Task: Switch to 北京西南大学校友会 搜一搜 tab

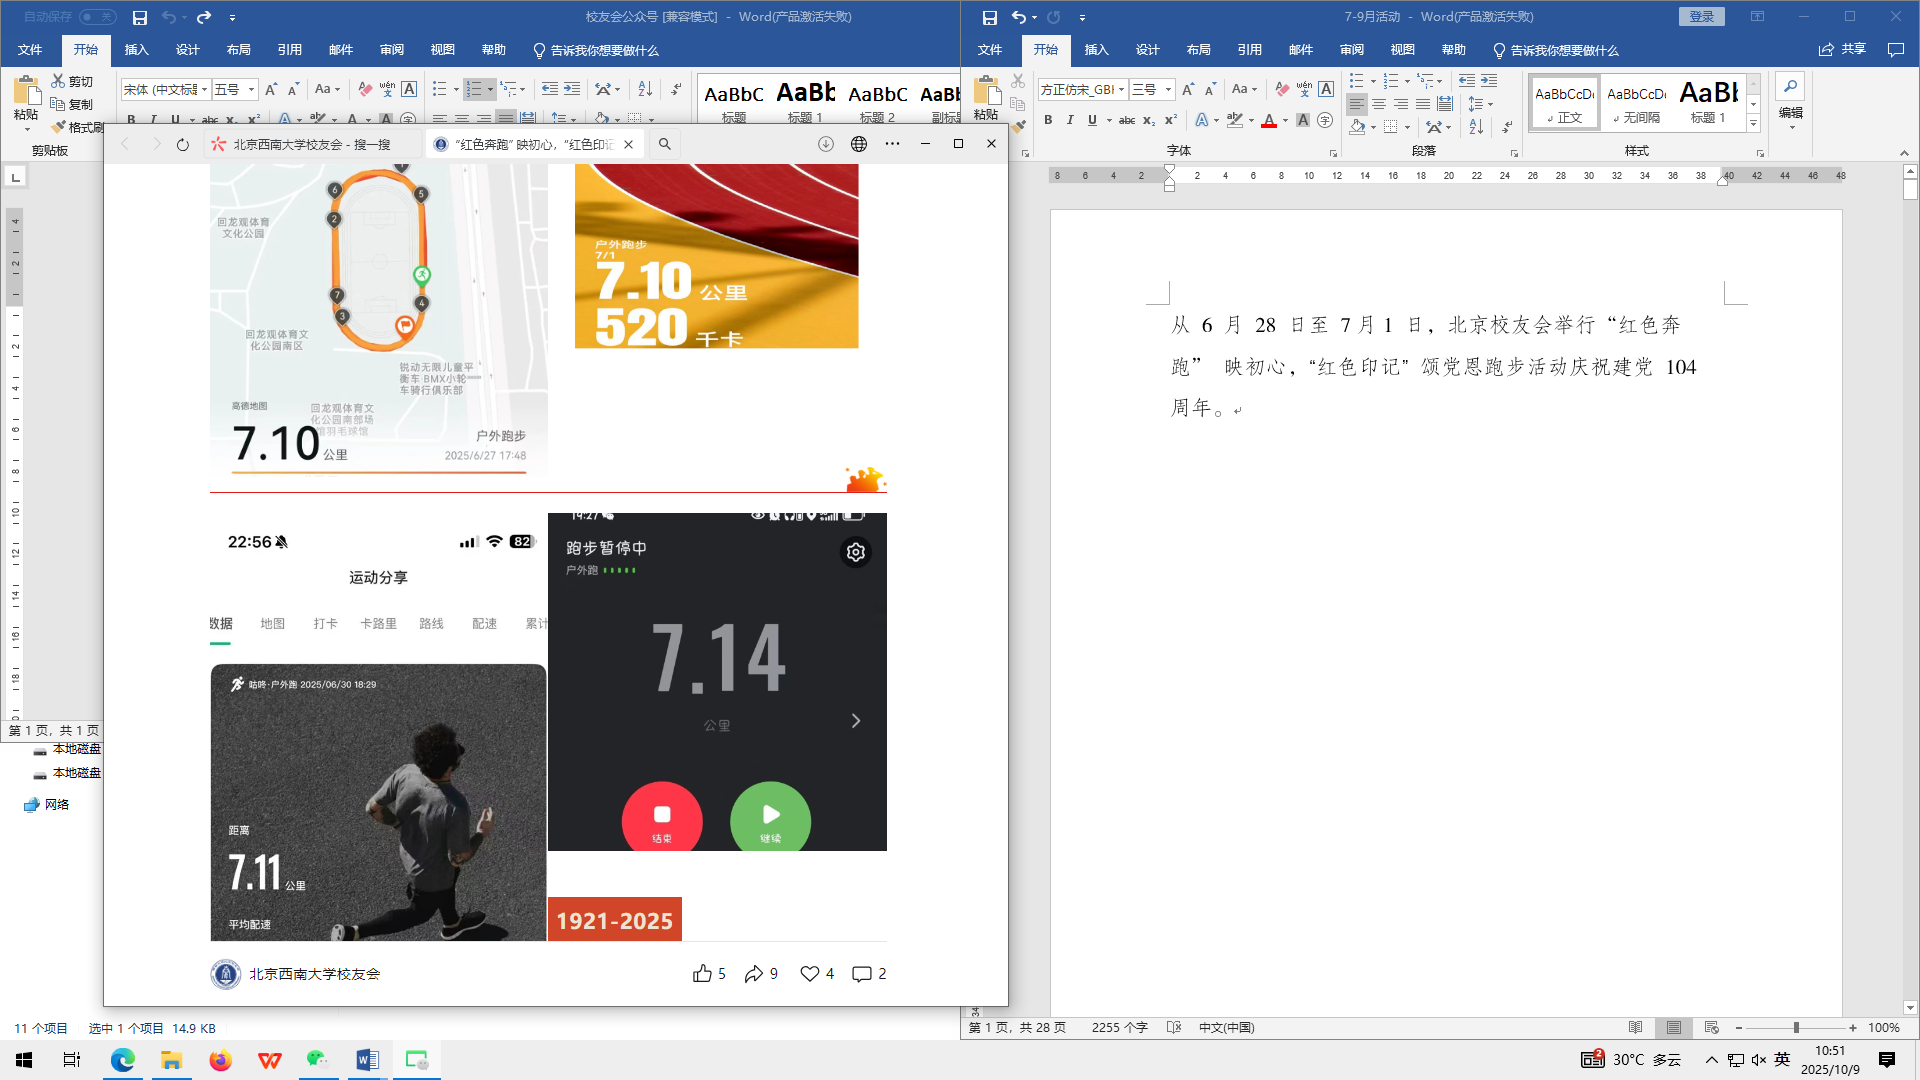Action: tap(310, 145)
